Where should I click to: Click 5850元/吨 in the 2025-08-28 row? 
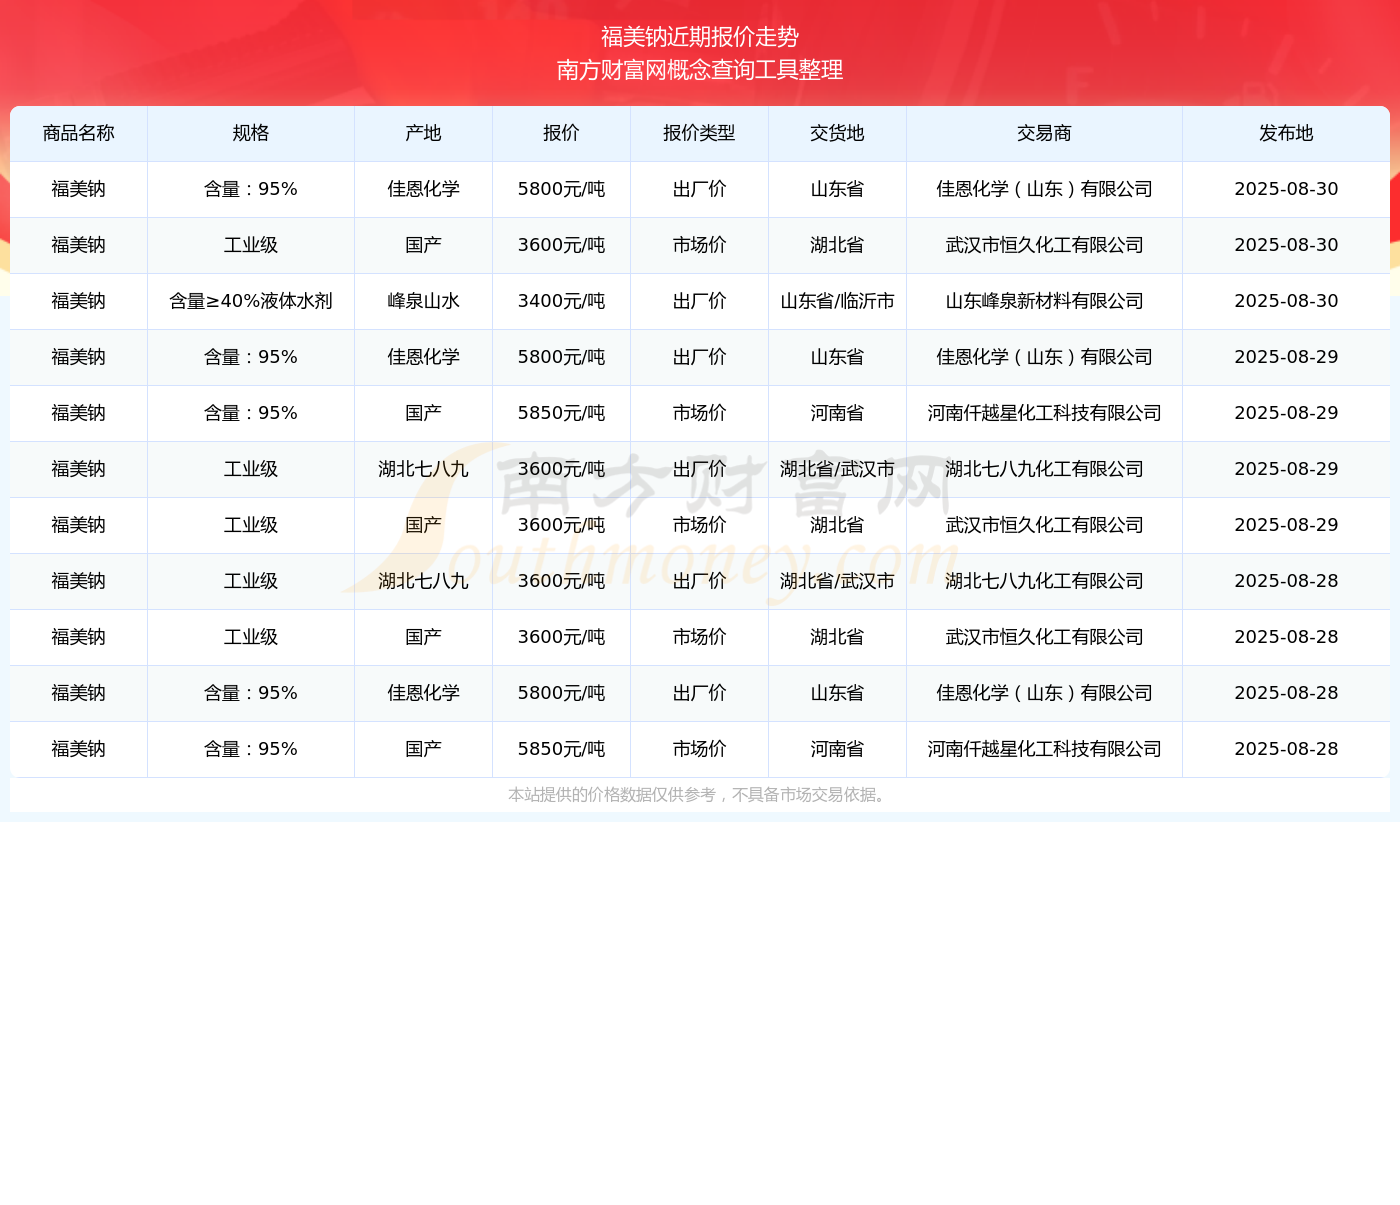pyautogui.click(x=561, y=749)
